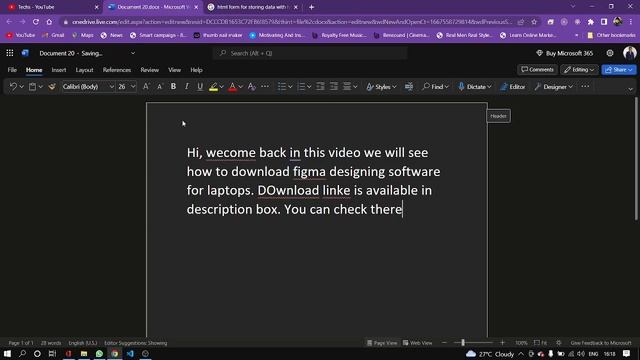640x360 pixels.
Task: Click the Paste clipboard icon
Action: pos(32,87)
